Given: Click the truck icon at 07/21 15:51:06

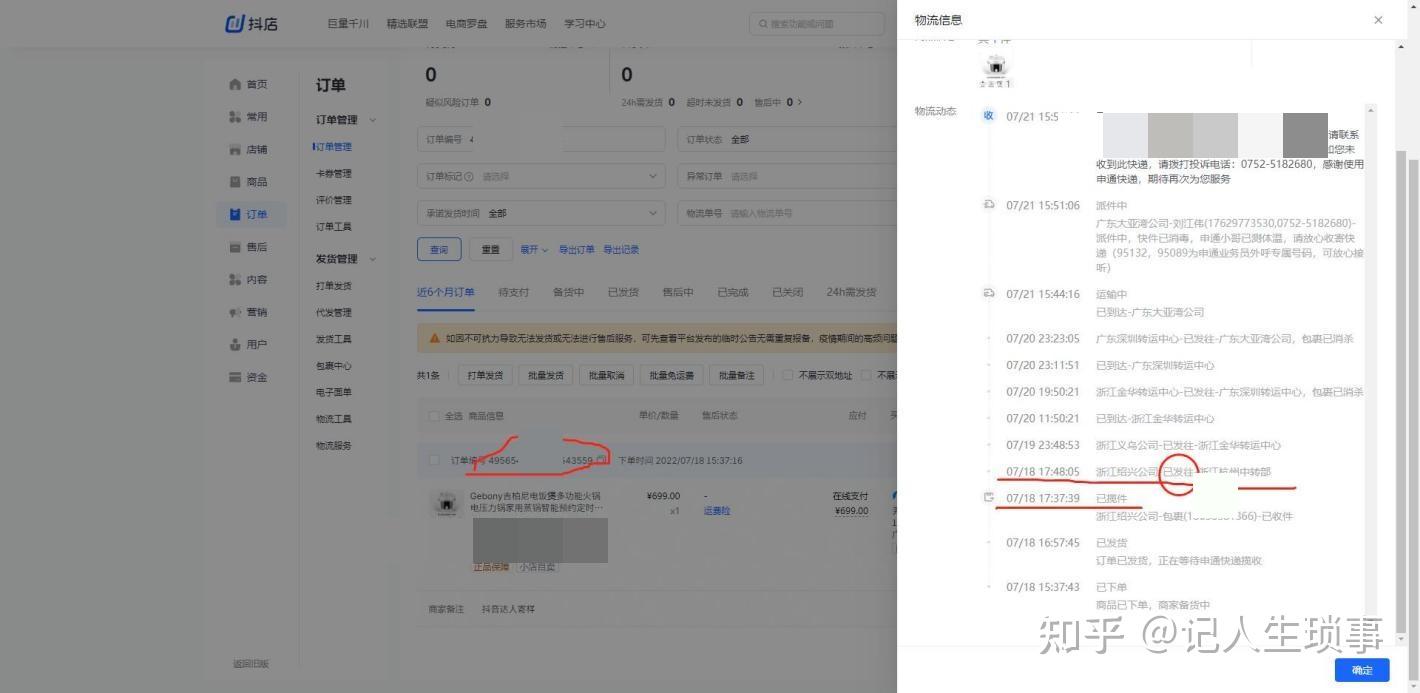Looking at the screenshot, I should coord(988,205).
